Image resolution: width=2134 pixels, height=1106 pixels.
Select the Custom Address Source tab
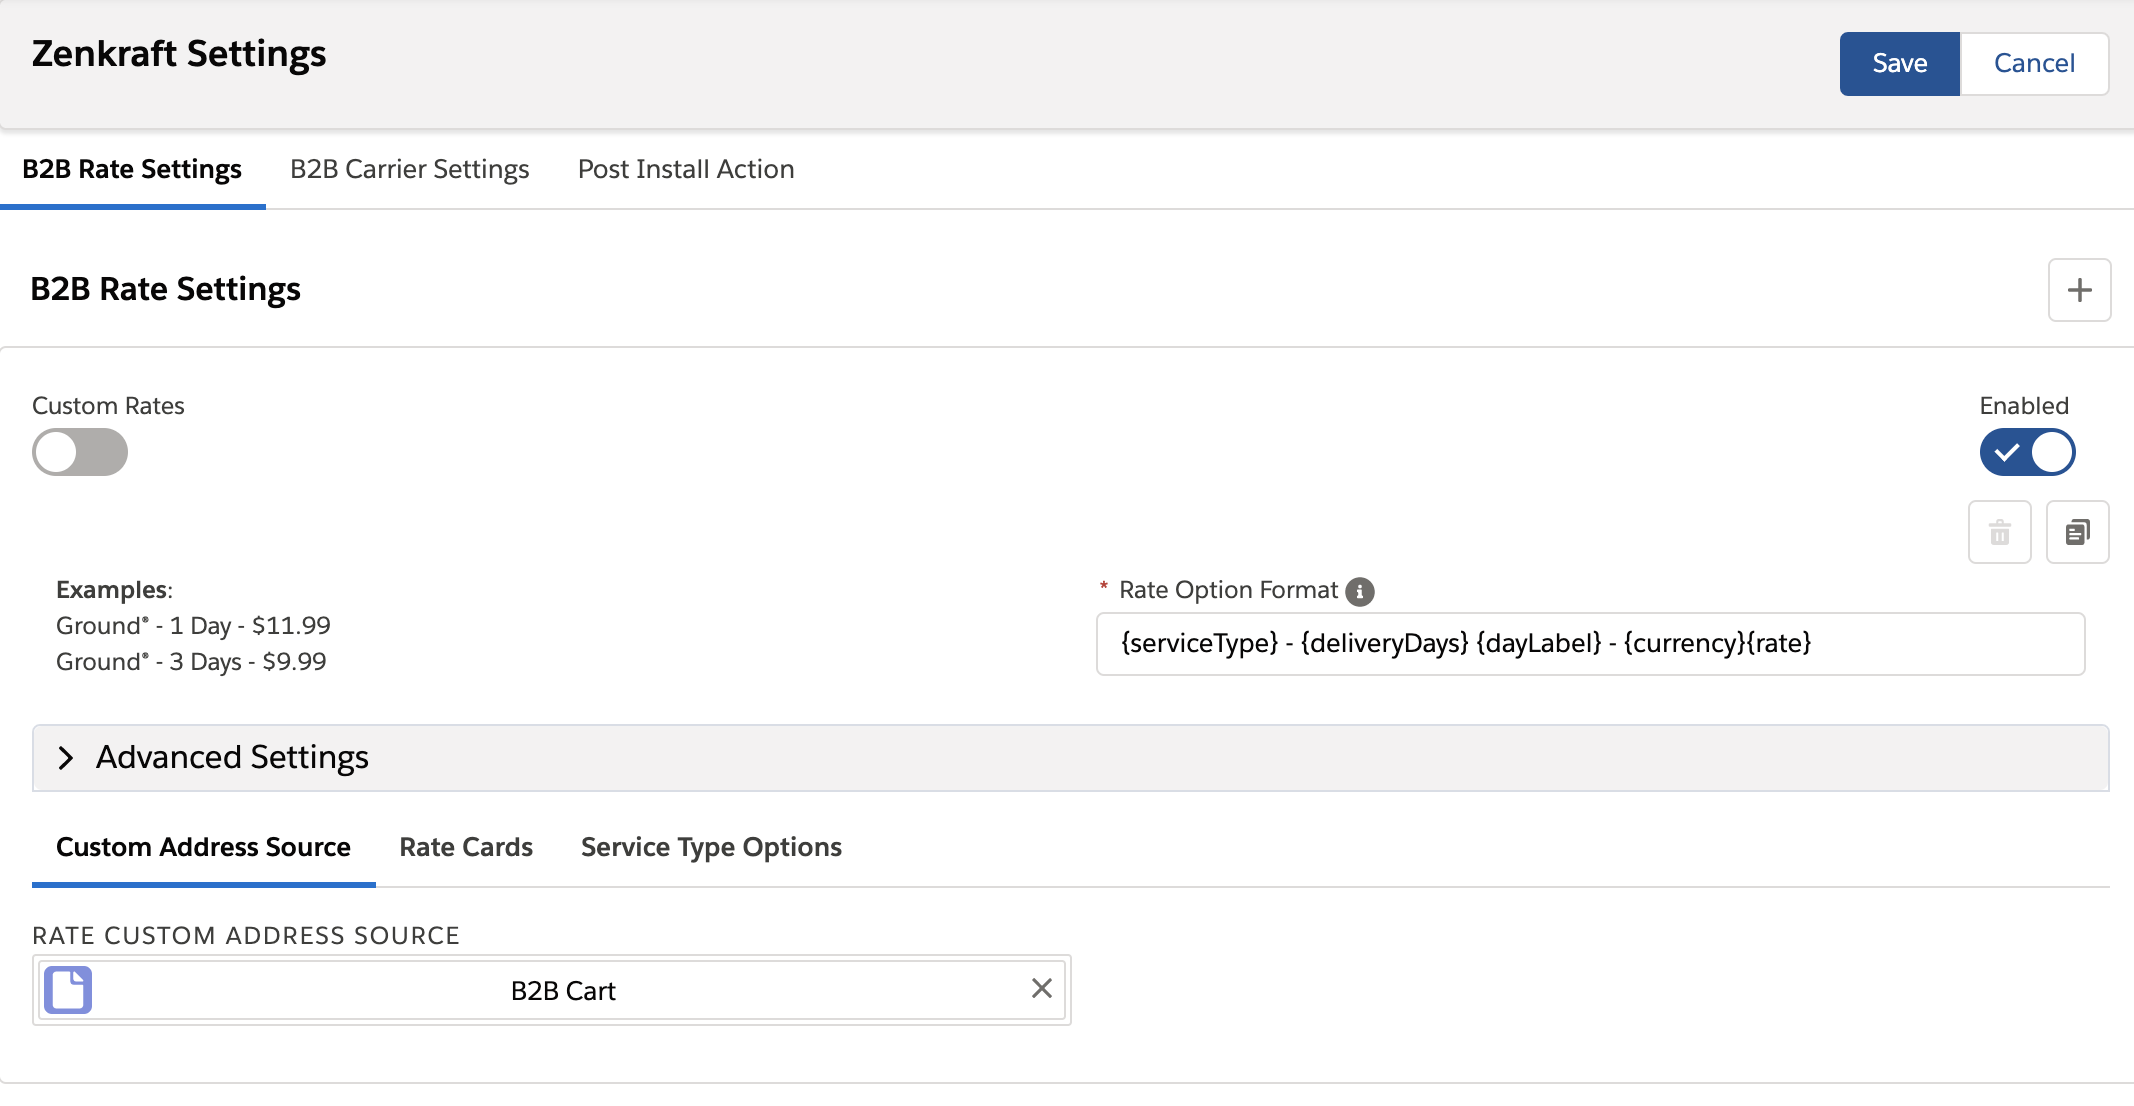tap(203, 847)
